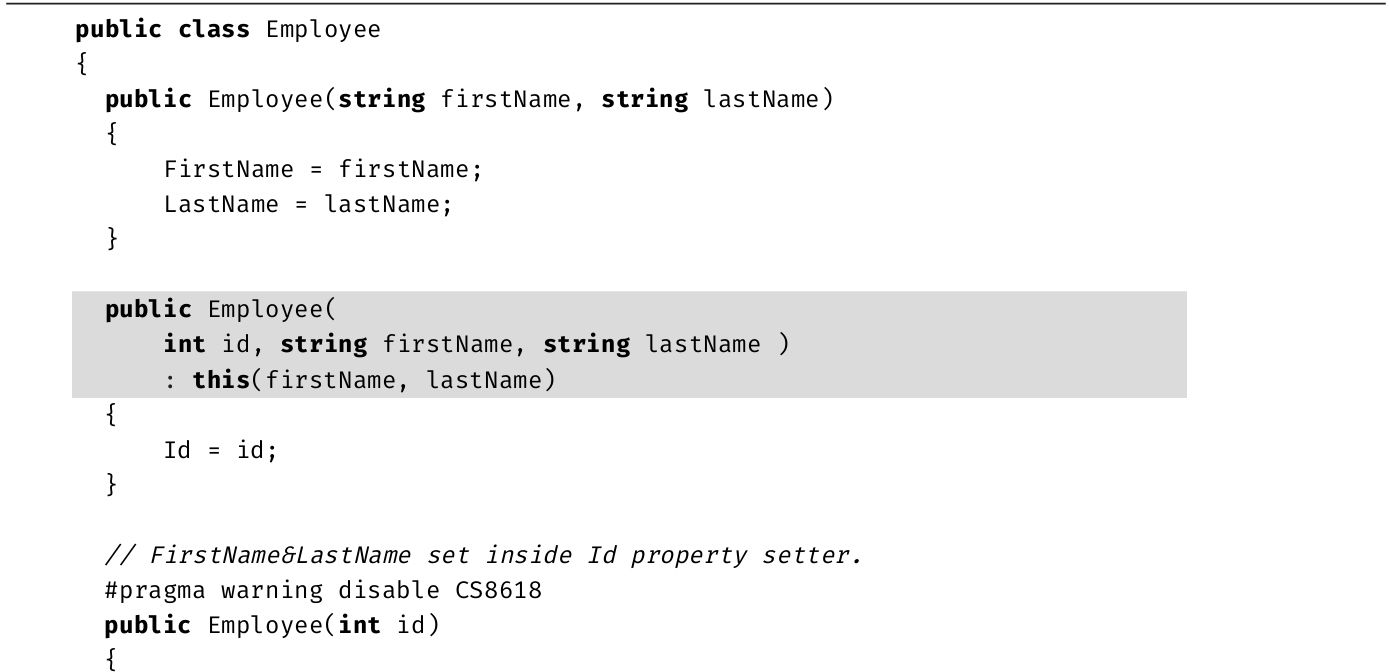The width and height of the screenshot is (1389, 672).
Task: Click the "FirstName = firstName;" assignment
Action: click(323, 169)
